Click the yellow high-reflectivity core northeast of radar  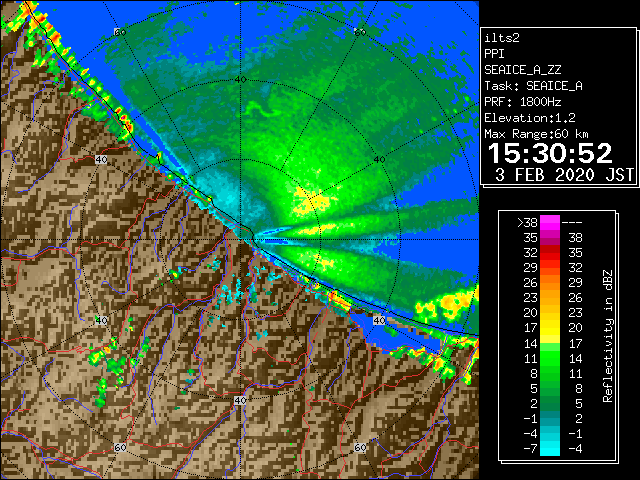(311, 200)
